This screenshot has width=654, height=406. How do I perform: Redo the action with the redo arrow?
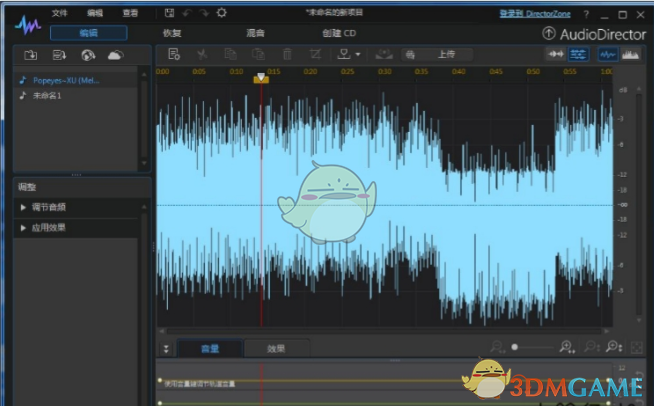[x=204, y=13]
